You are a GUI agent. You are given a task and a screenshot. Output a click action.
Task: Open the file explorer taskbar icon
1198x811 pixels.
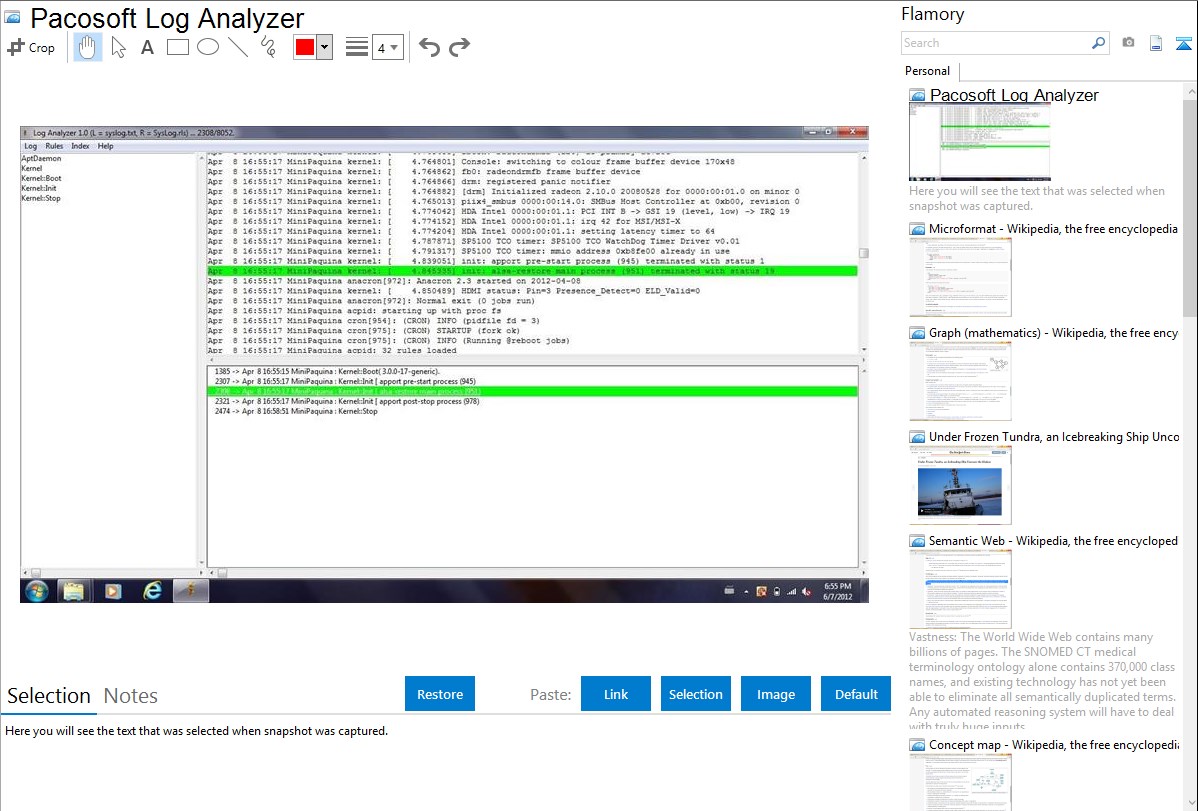click(x=73, y=591)
